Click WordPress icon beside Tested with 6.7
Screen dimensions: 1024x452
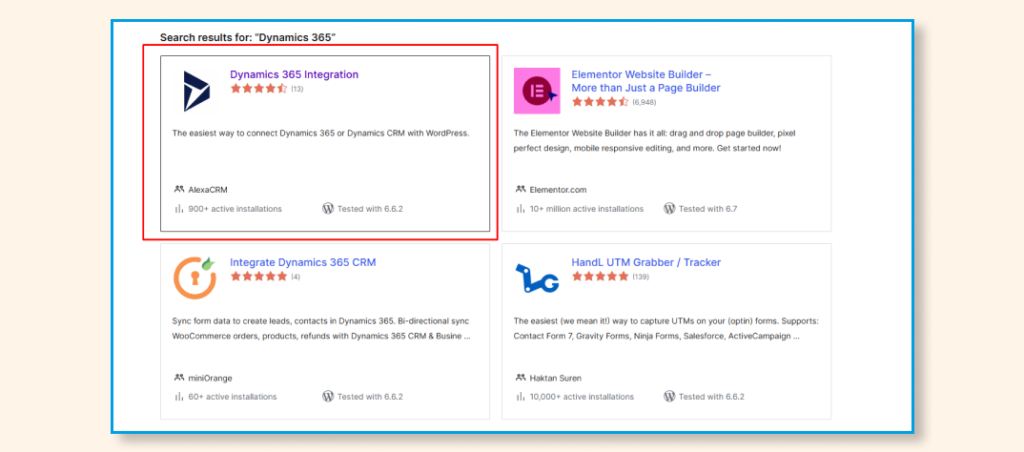pyautogui.click(x=669, y=208)
